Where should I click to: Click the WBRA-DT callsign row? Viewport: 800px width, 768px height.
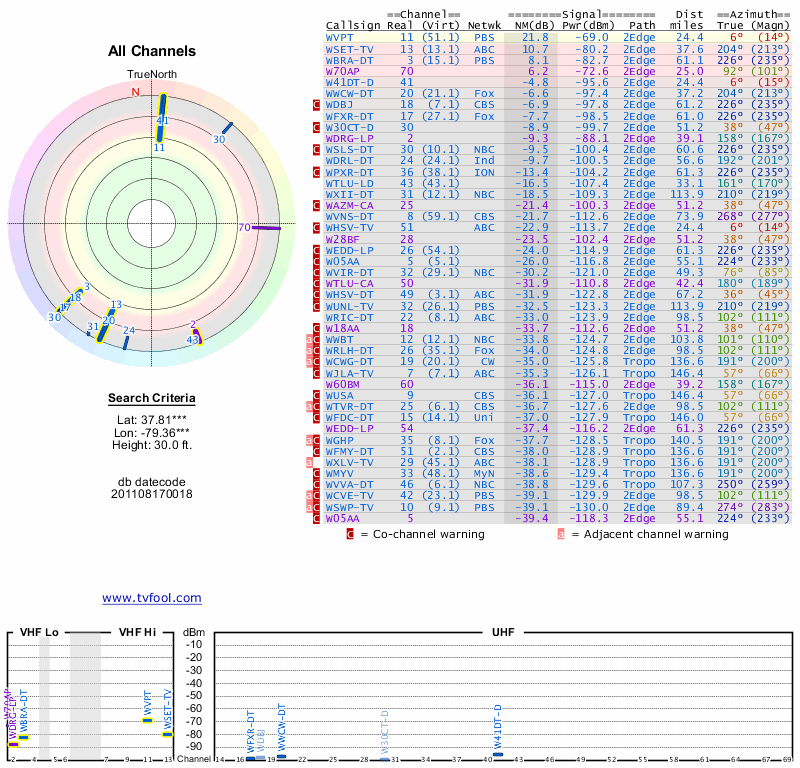pyautogui.click(x=350, y=60)
